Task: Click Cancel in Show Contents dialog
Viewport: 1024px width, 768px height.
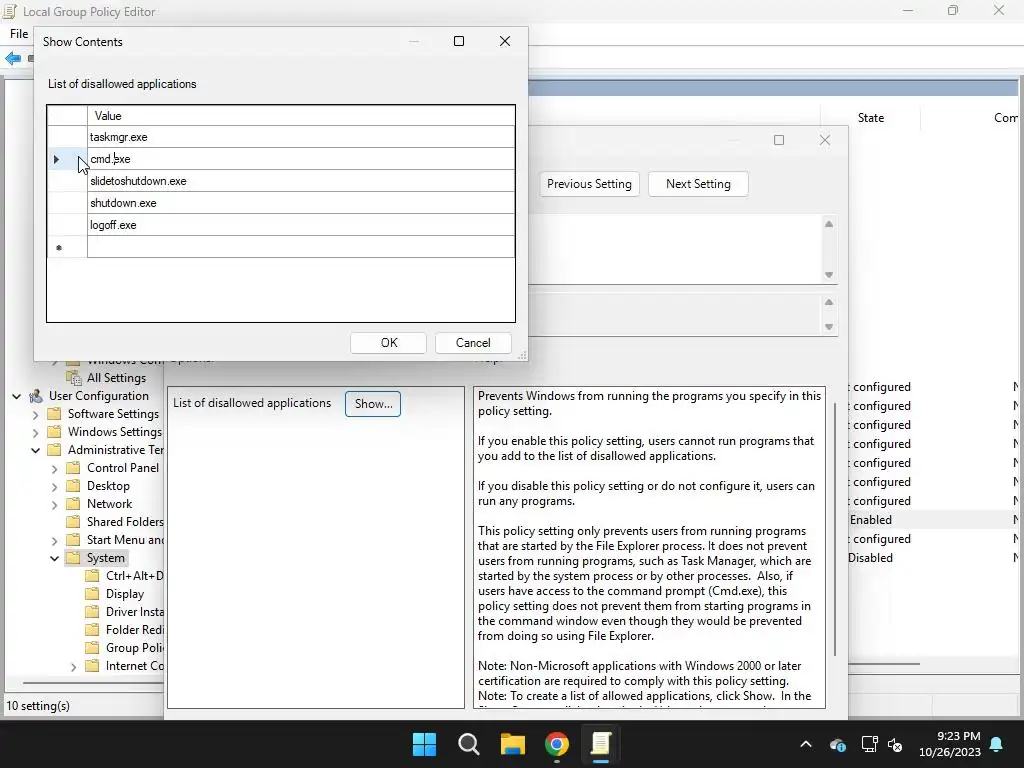Action: pyautogui.click(x=473, y=343)
